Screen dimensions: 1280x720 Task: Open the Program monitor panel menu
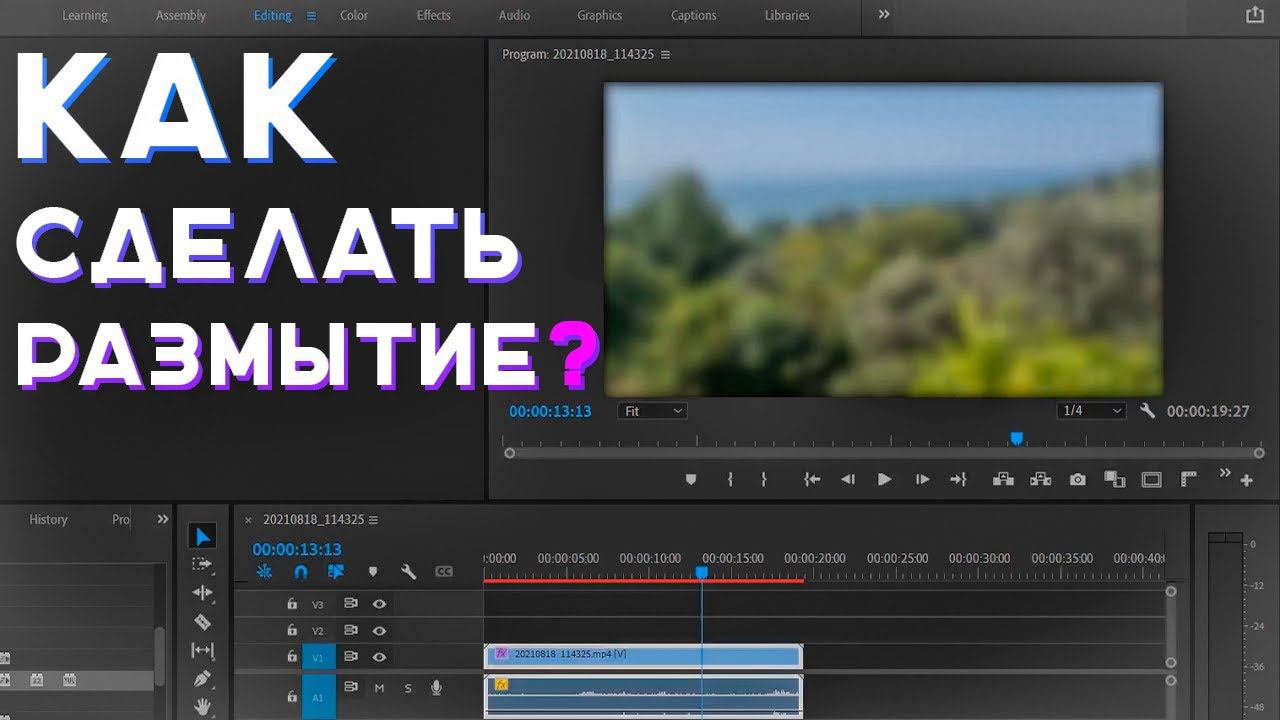point(666,55)
